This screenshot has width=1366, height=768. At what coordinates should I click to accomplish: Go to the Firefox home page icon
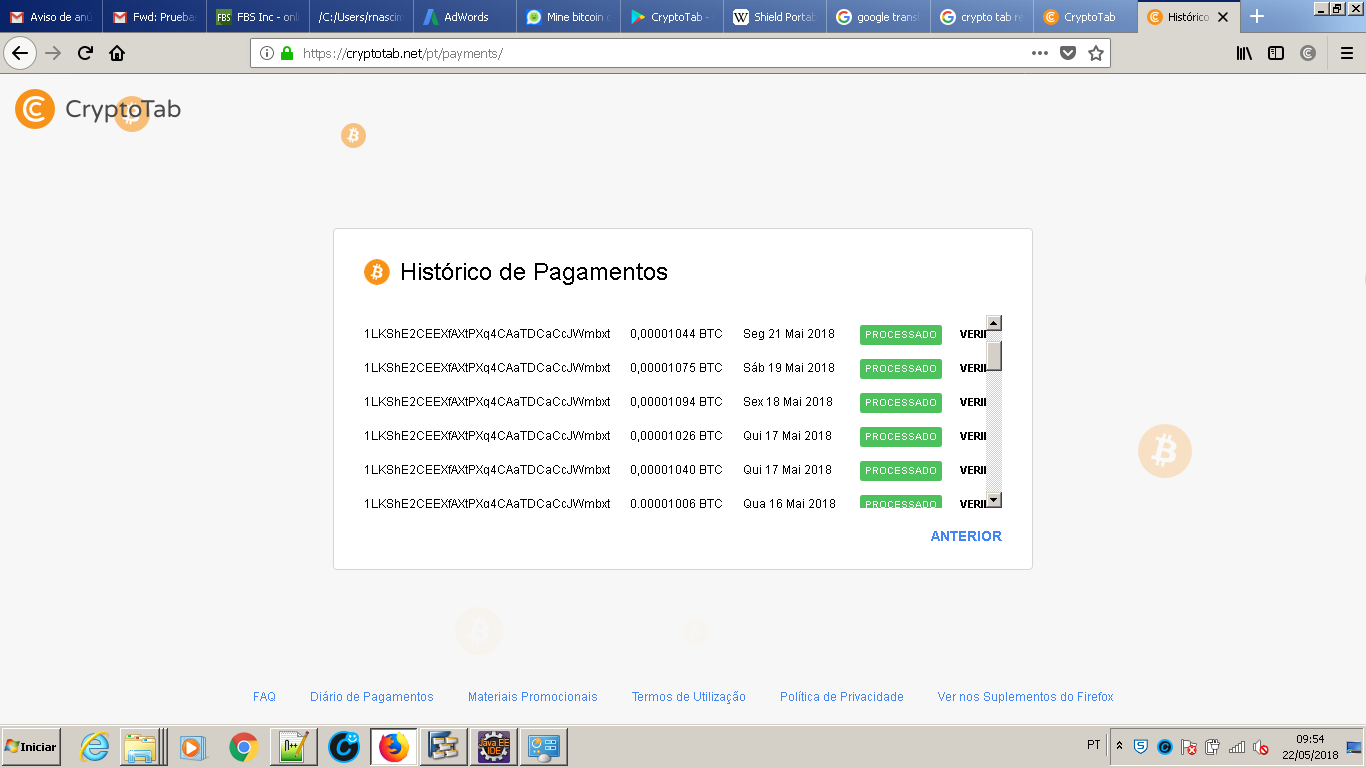point(117,54)
